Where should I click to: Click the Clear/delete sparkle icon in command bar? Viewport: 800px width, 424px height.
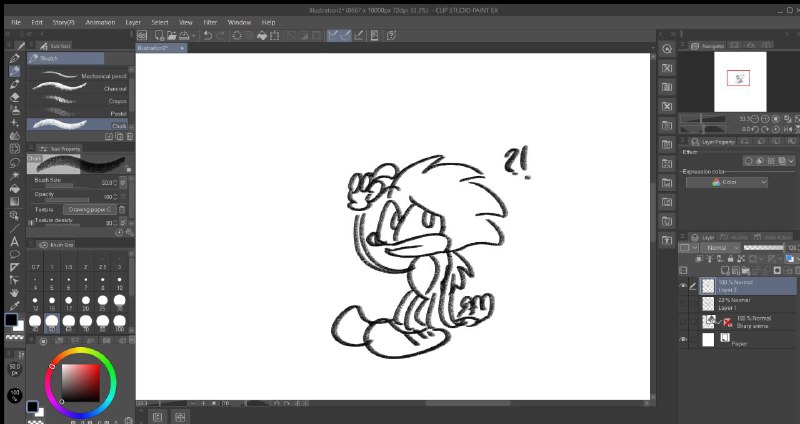(237, 35)
